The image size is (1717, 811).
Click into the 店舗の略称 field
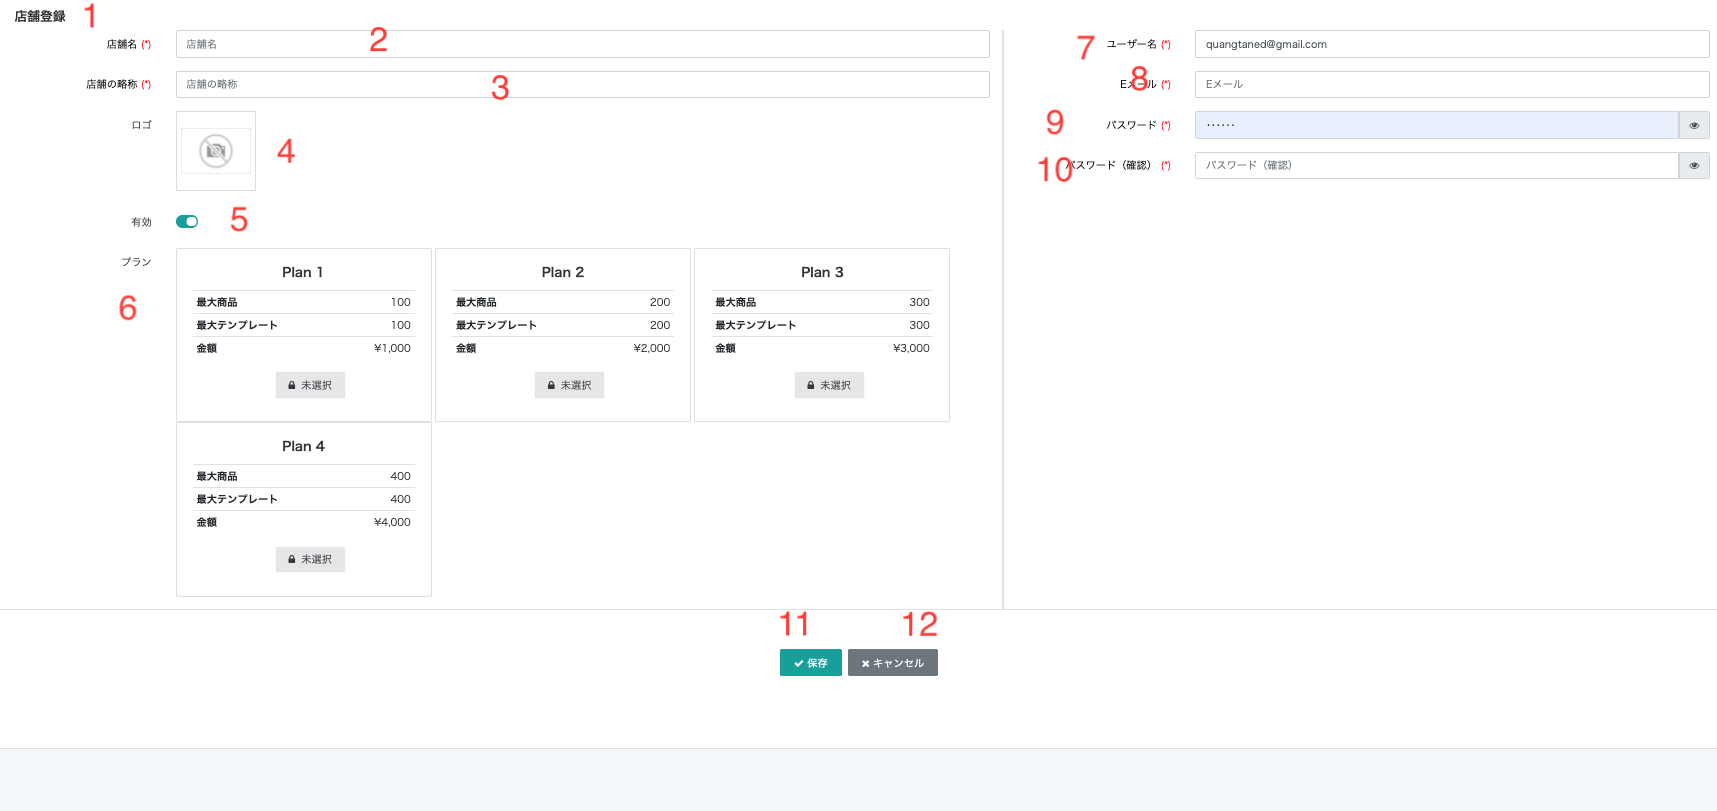(x=582, y=85)
